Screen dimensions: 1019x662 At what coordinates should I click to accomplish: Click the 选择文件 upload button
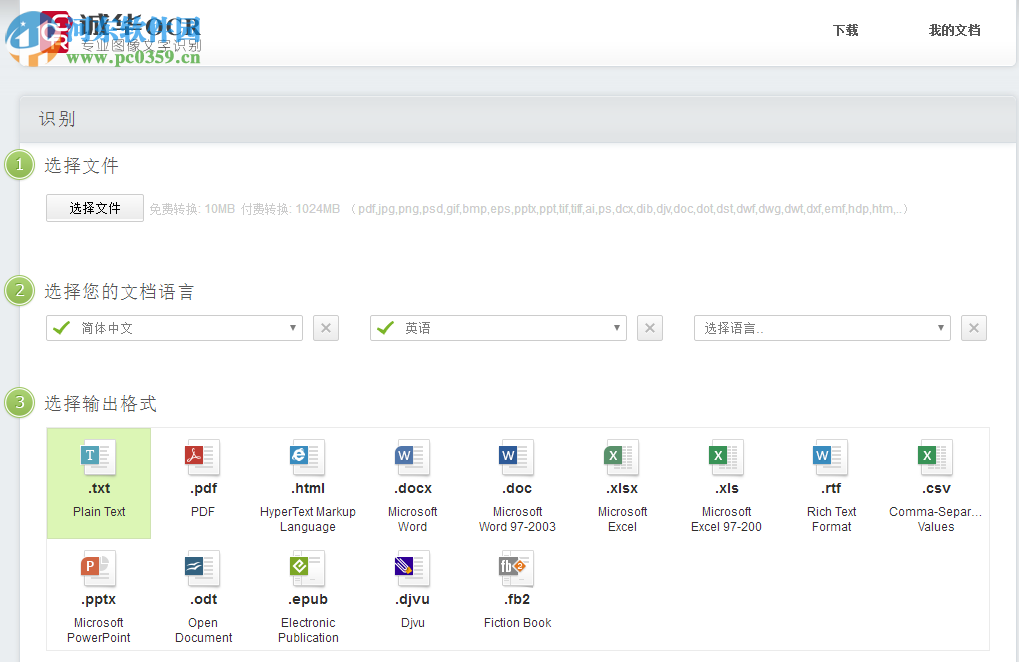point(95,208)
